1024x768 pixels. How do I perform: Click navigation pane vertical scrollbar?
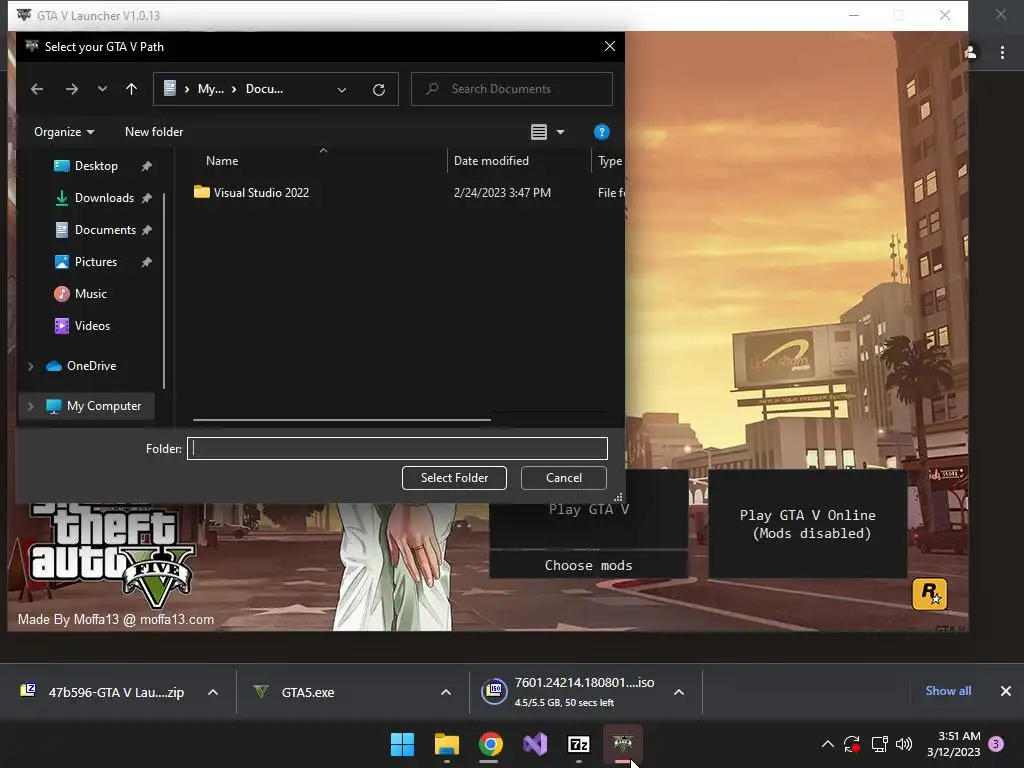pyautogui.click(x=164, y=291)
